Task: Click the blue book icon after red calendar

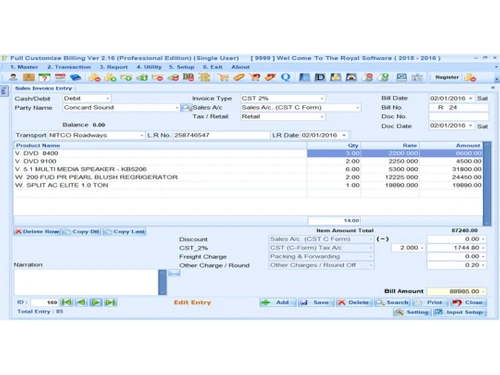Action: pos(76,77)
